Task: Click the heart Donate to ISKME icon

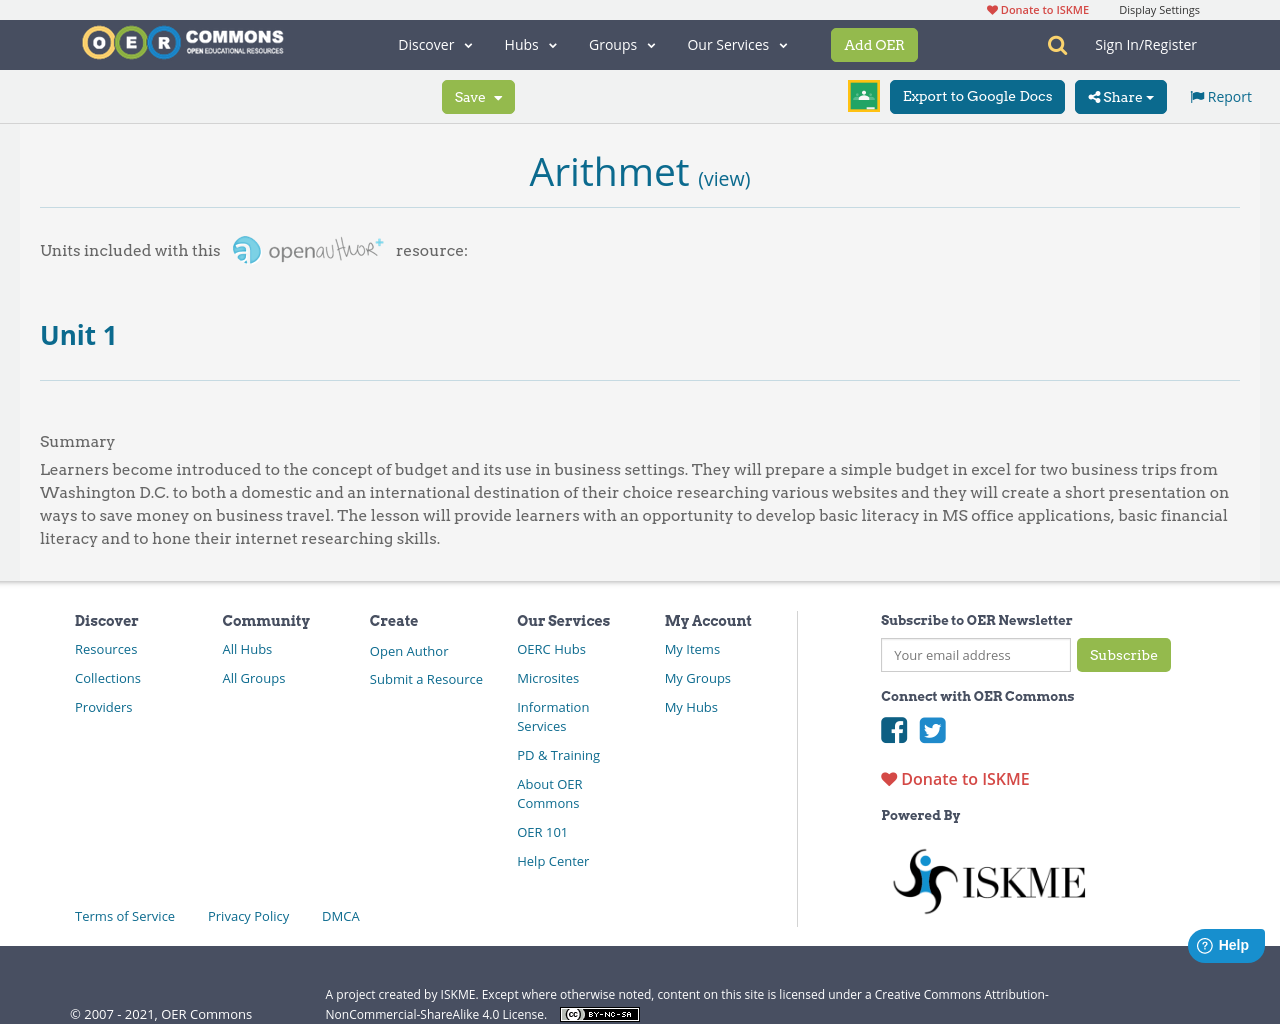Action: point(888,777)
